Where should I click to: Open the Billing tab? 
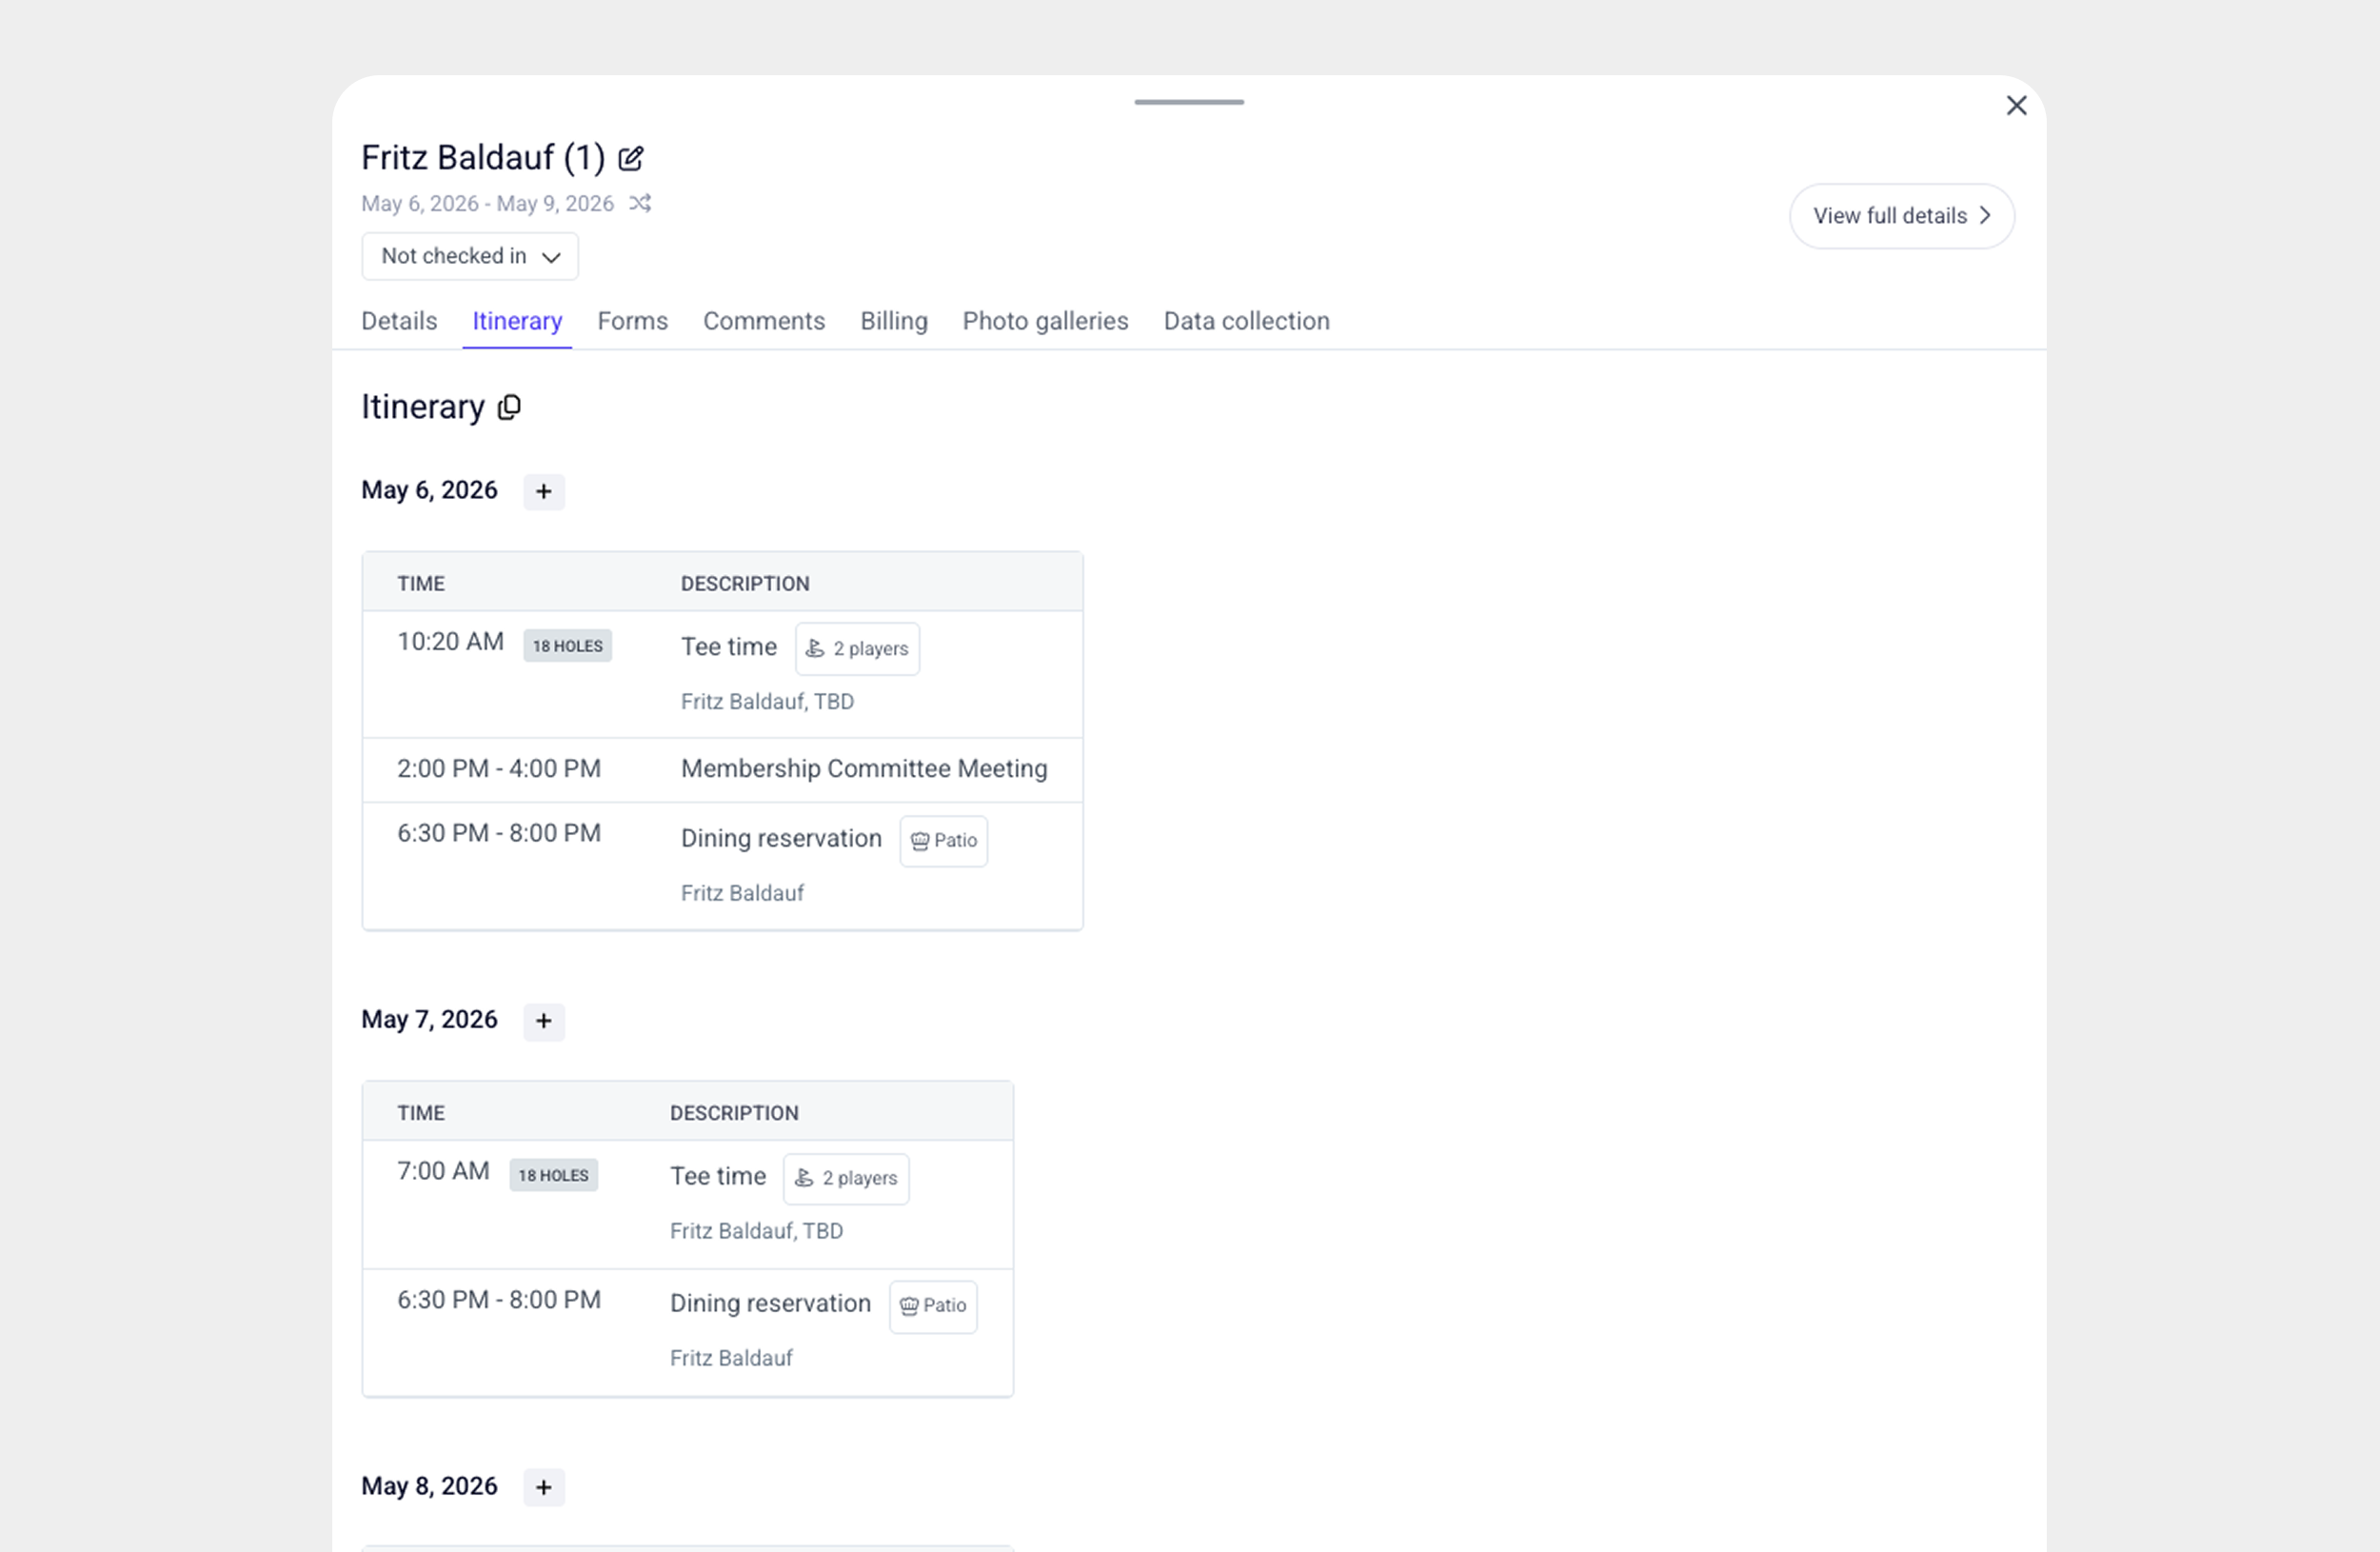tap(893, 321)
